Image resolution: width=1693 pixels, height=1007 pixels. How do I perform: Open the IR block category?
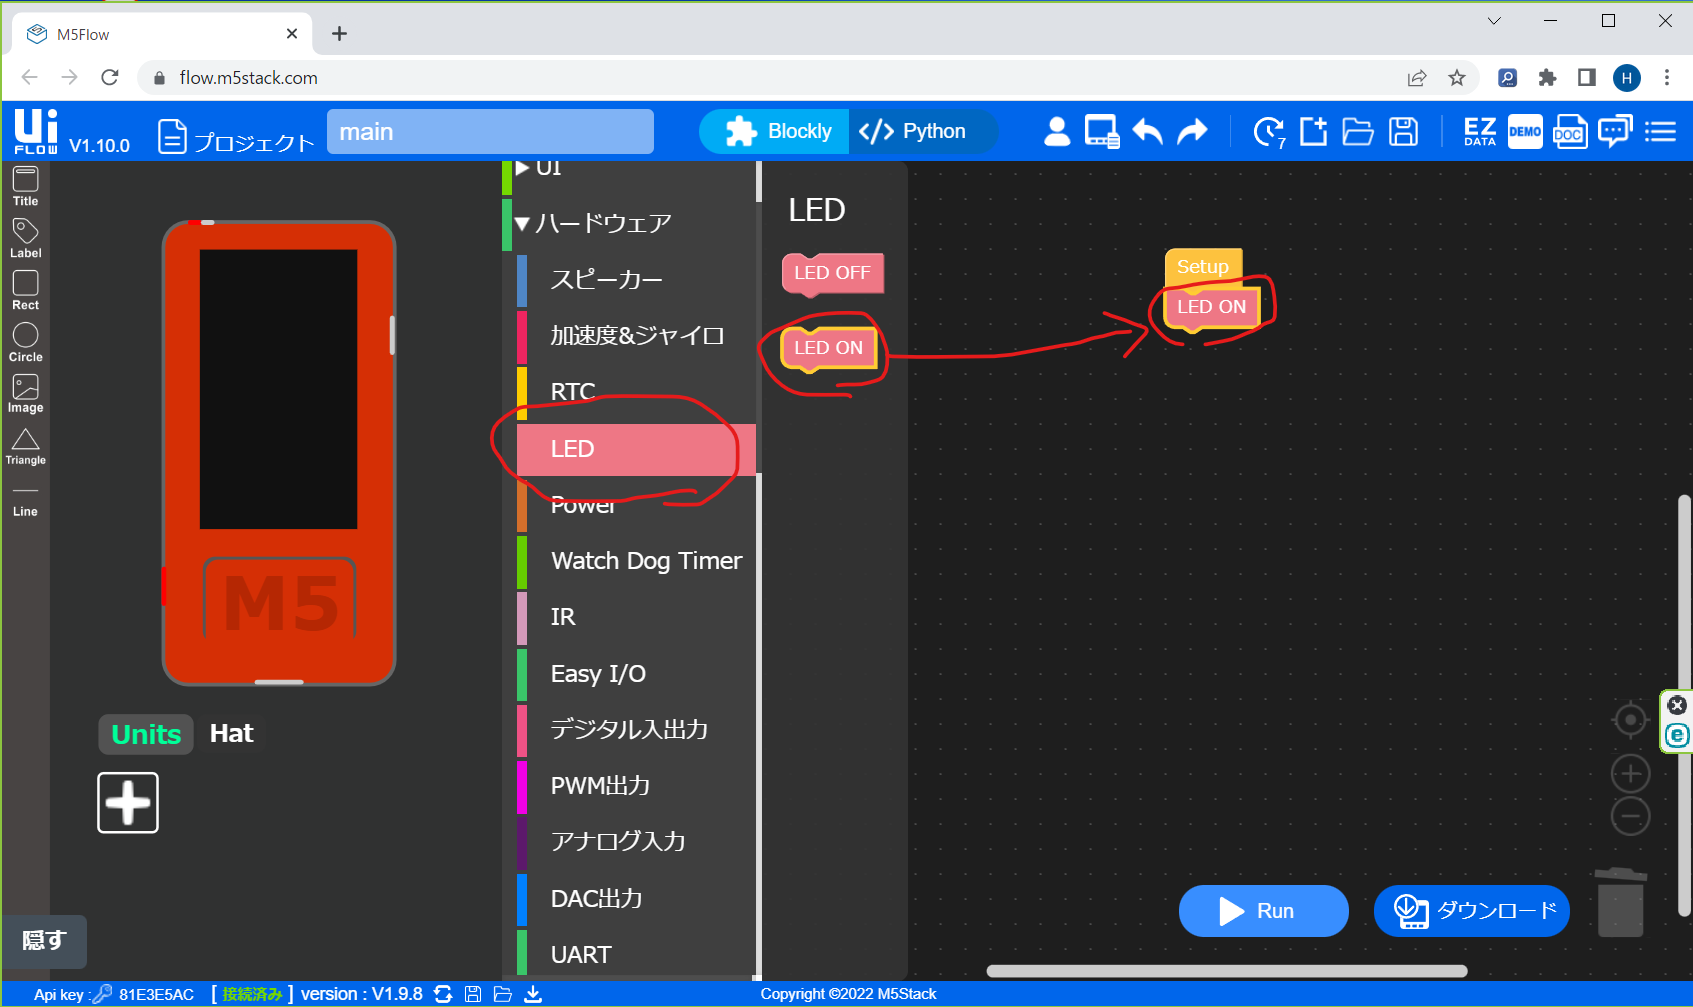(636, 617)
